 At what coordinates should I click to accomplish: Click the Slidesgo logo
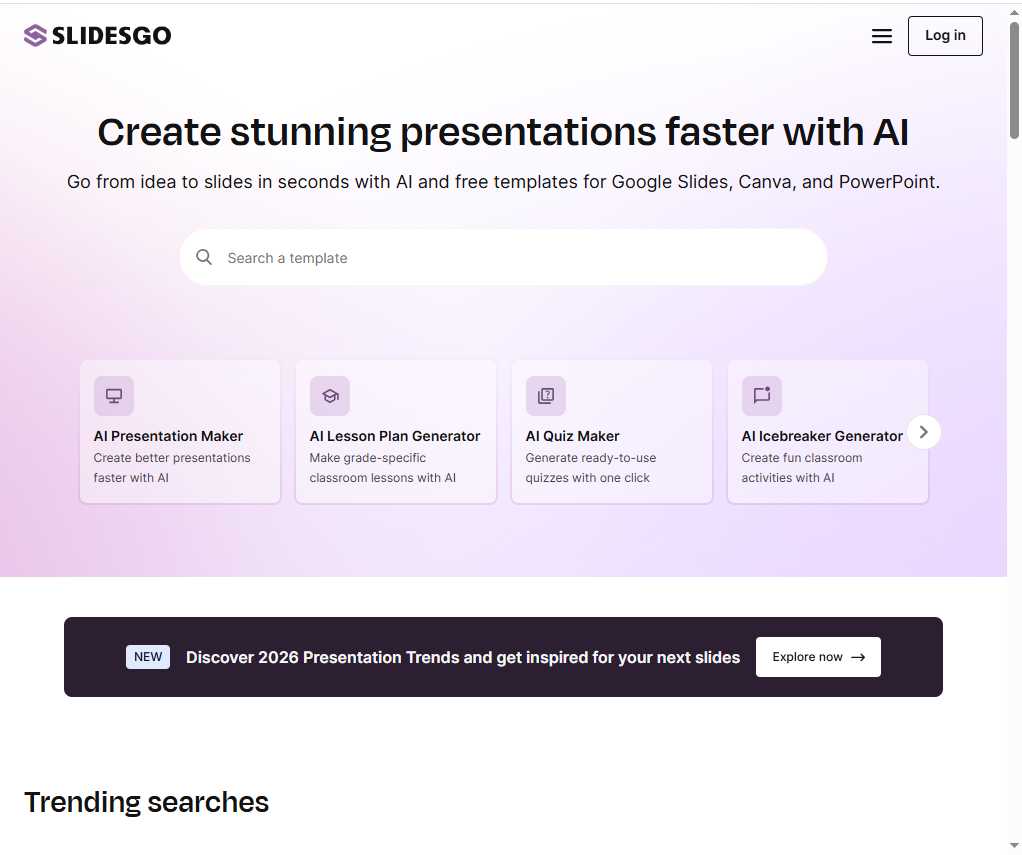[x=97, y=36]
